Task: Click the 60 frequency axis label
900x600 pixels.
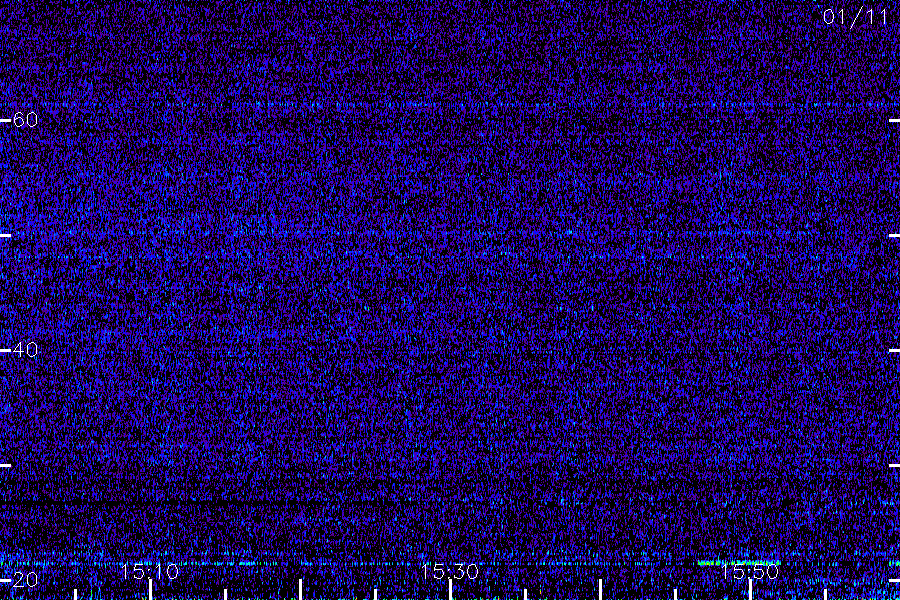Action: click(x=25, y=120)
